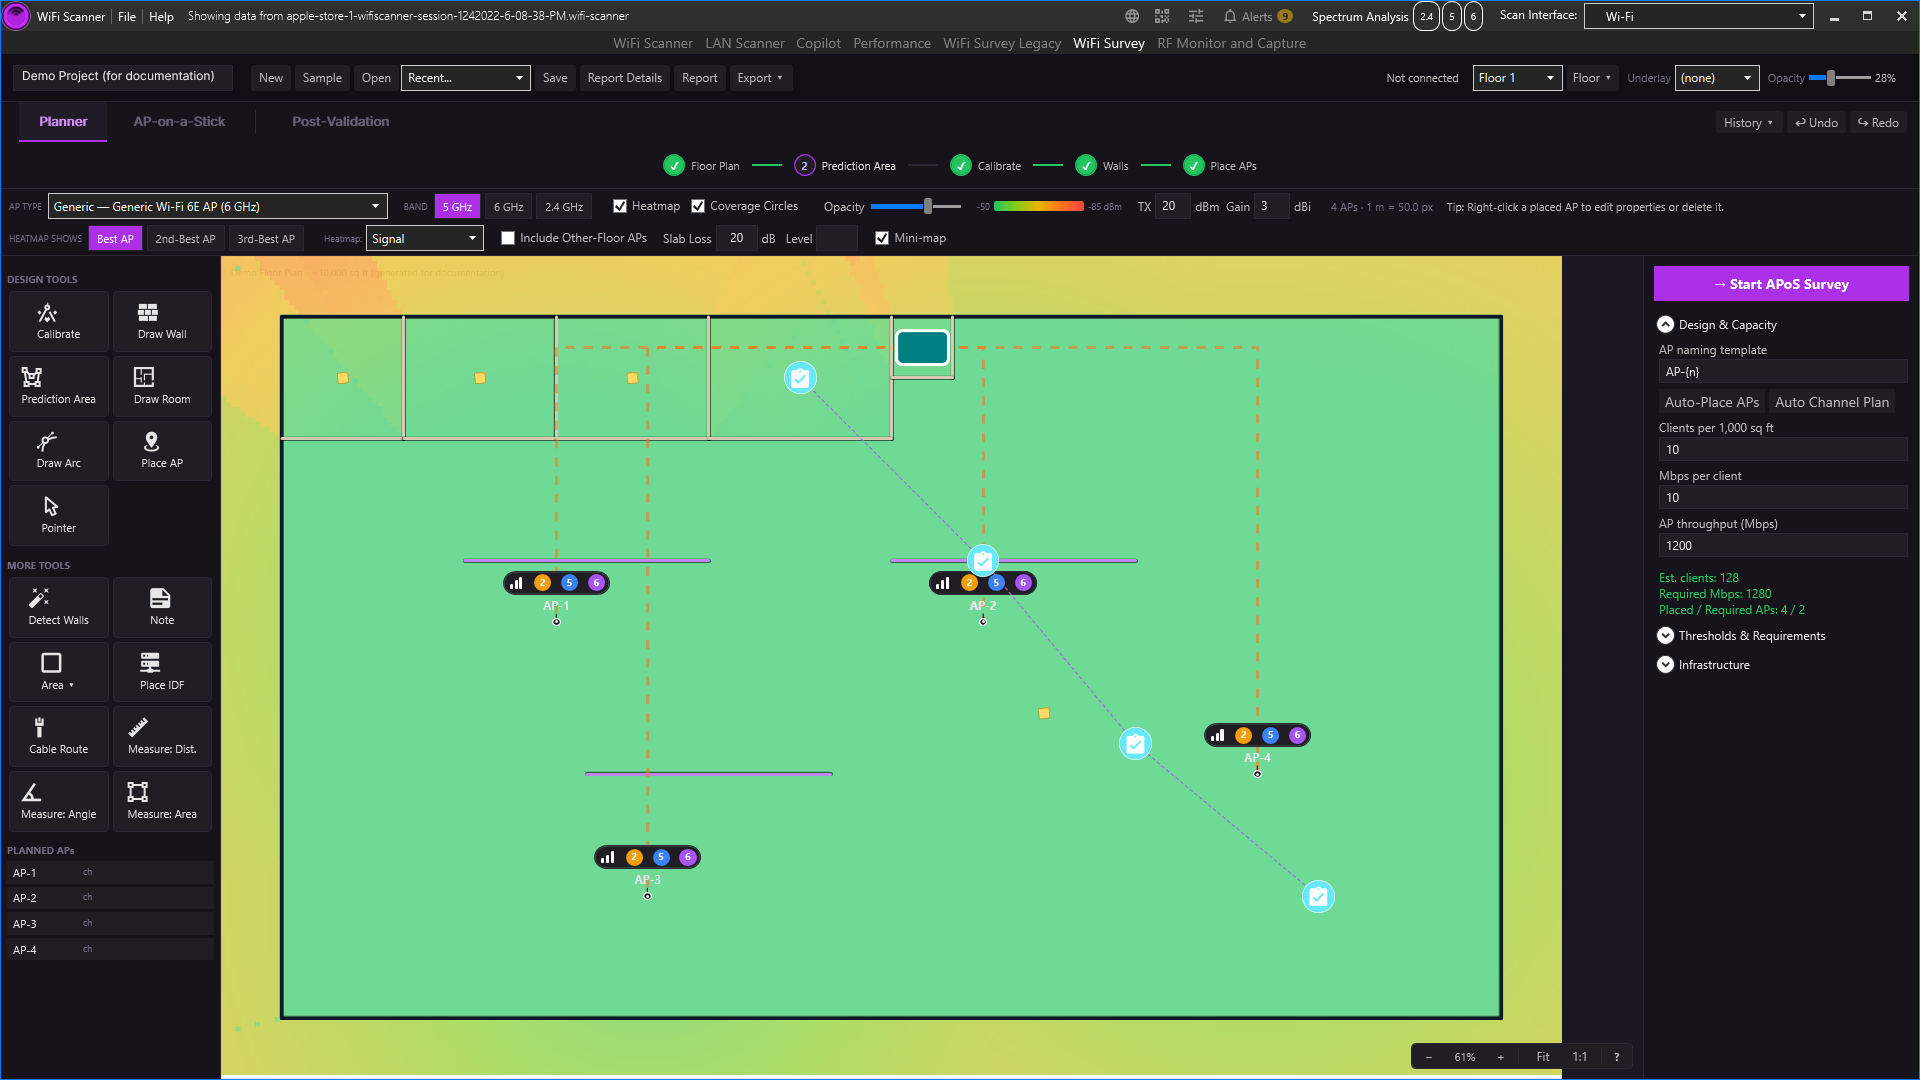Screen dimensions: 1920x1080
Task: Open the Recent projects dropdown
Action: point(465,78)
